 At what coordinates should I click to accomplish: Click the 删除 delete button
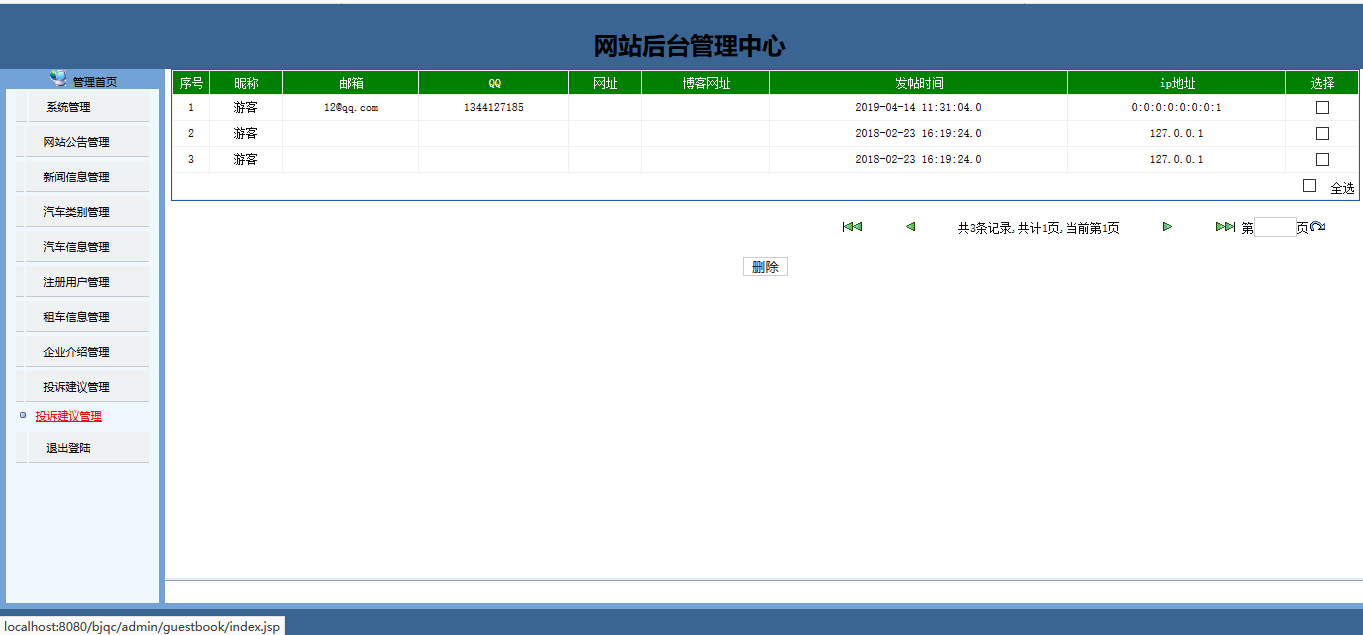765,267
